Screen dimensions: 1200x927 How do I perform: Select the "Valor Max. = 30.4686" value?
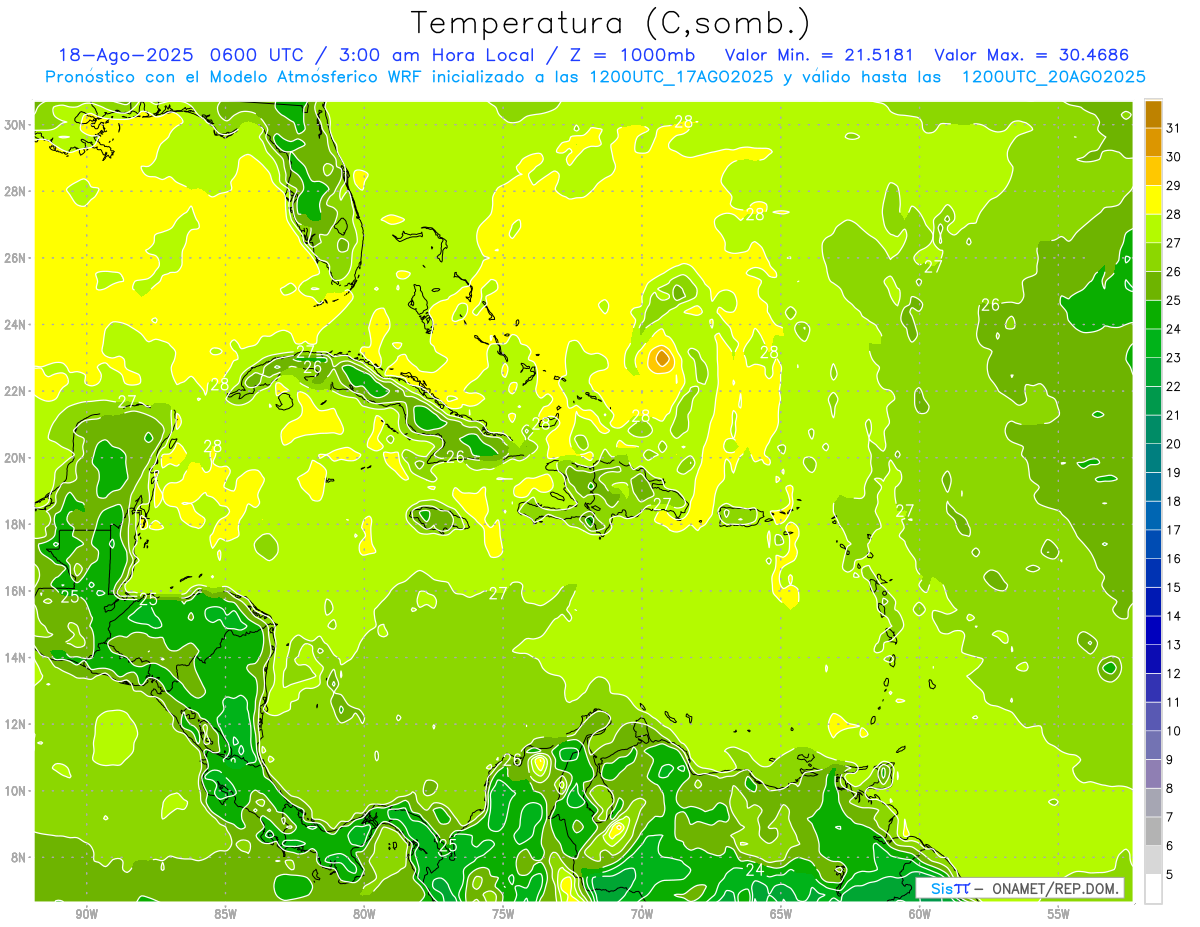1031,55
